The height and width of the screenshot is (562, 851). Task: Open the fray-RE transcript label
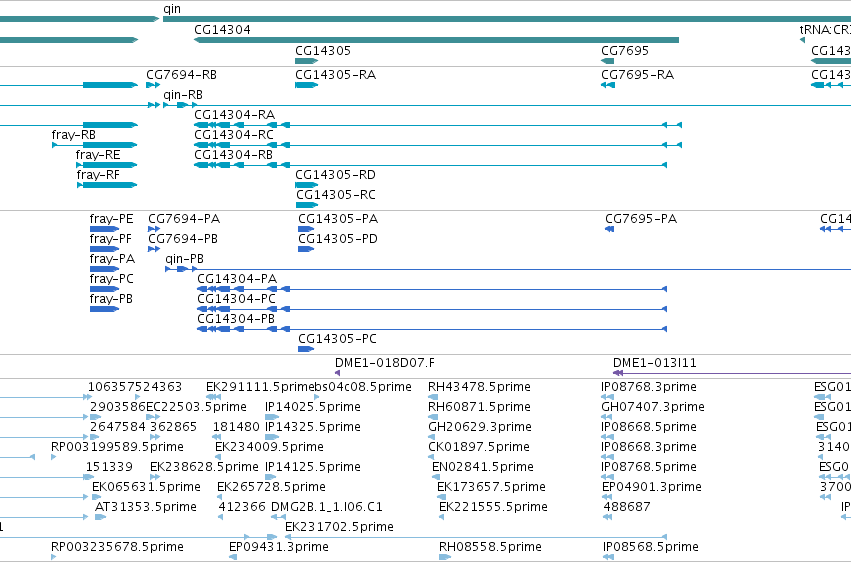[98, 155]
